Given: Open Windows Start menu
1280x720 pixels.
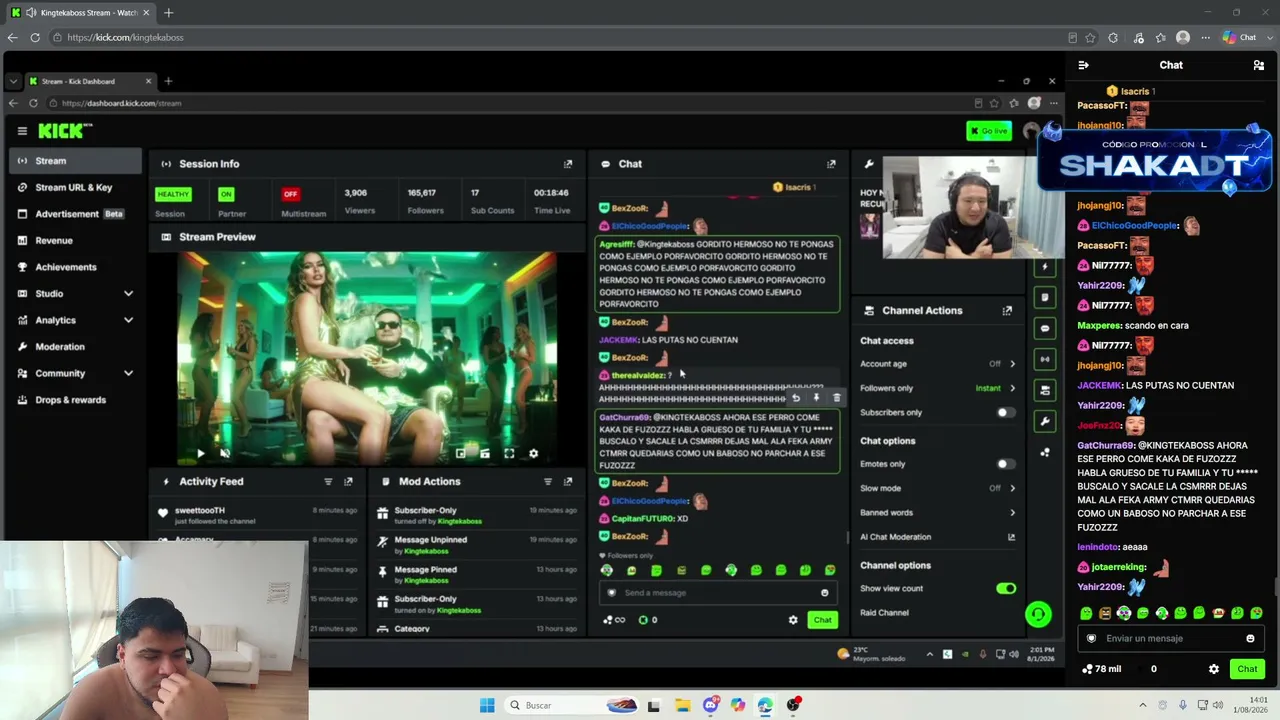Looking at the screenshot, I should click(x=487, y=705).
